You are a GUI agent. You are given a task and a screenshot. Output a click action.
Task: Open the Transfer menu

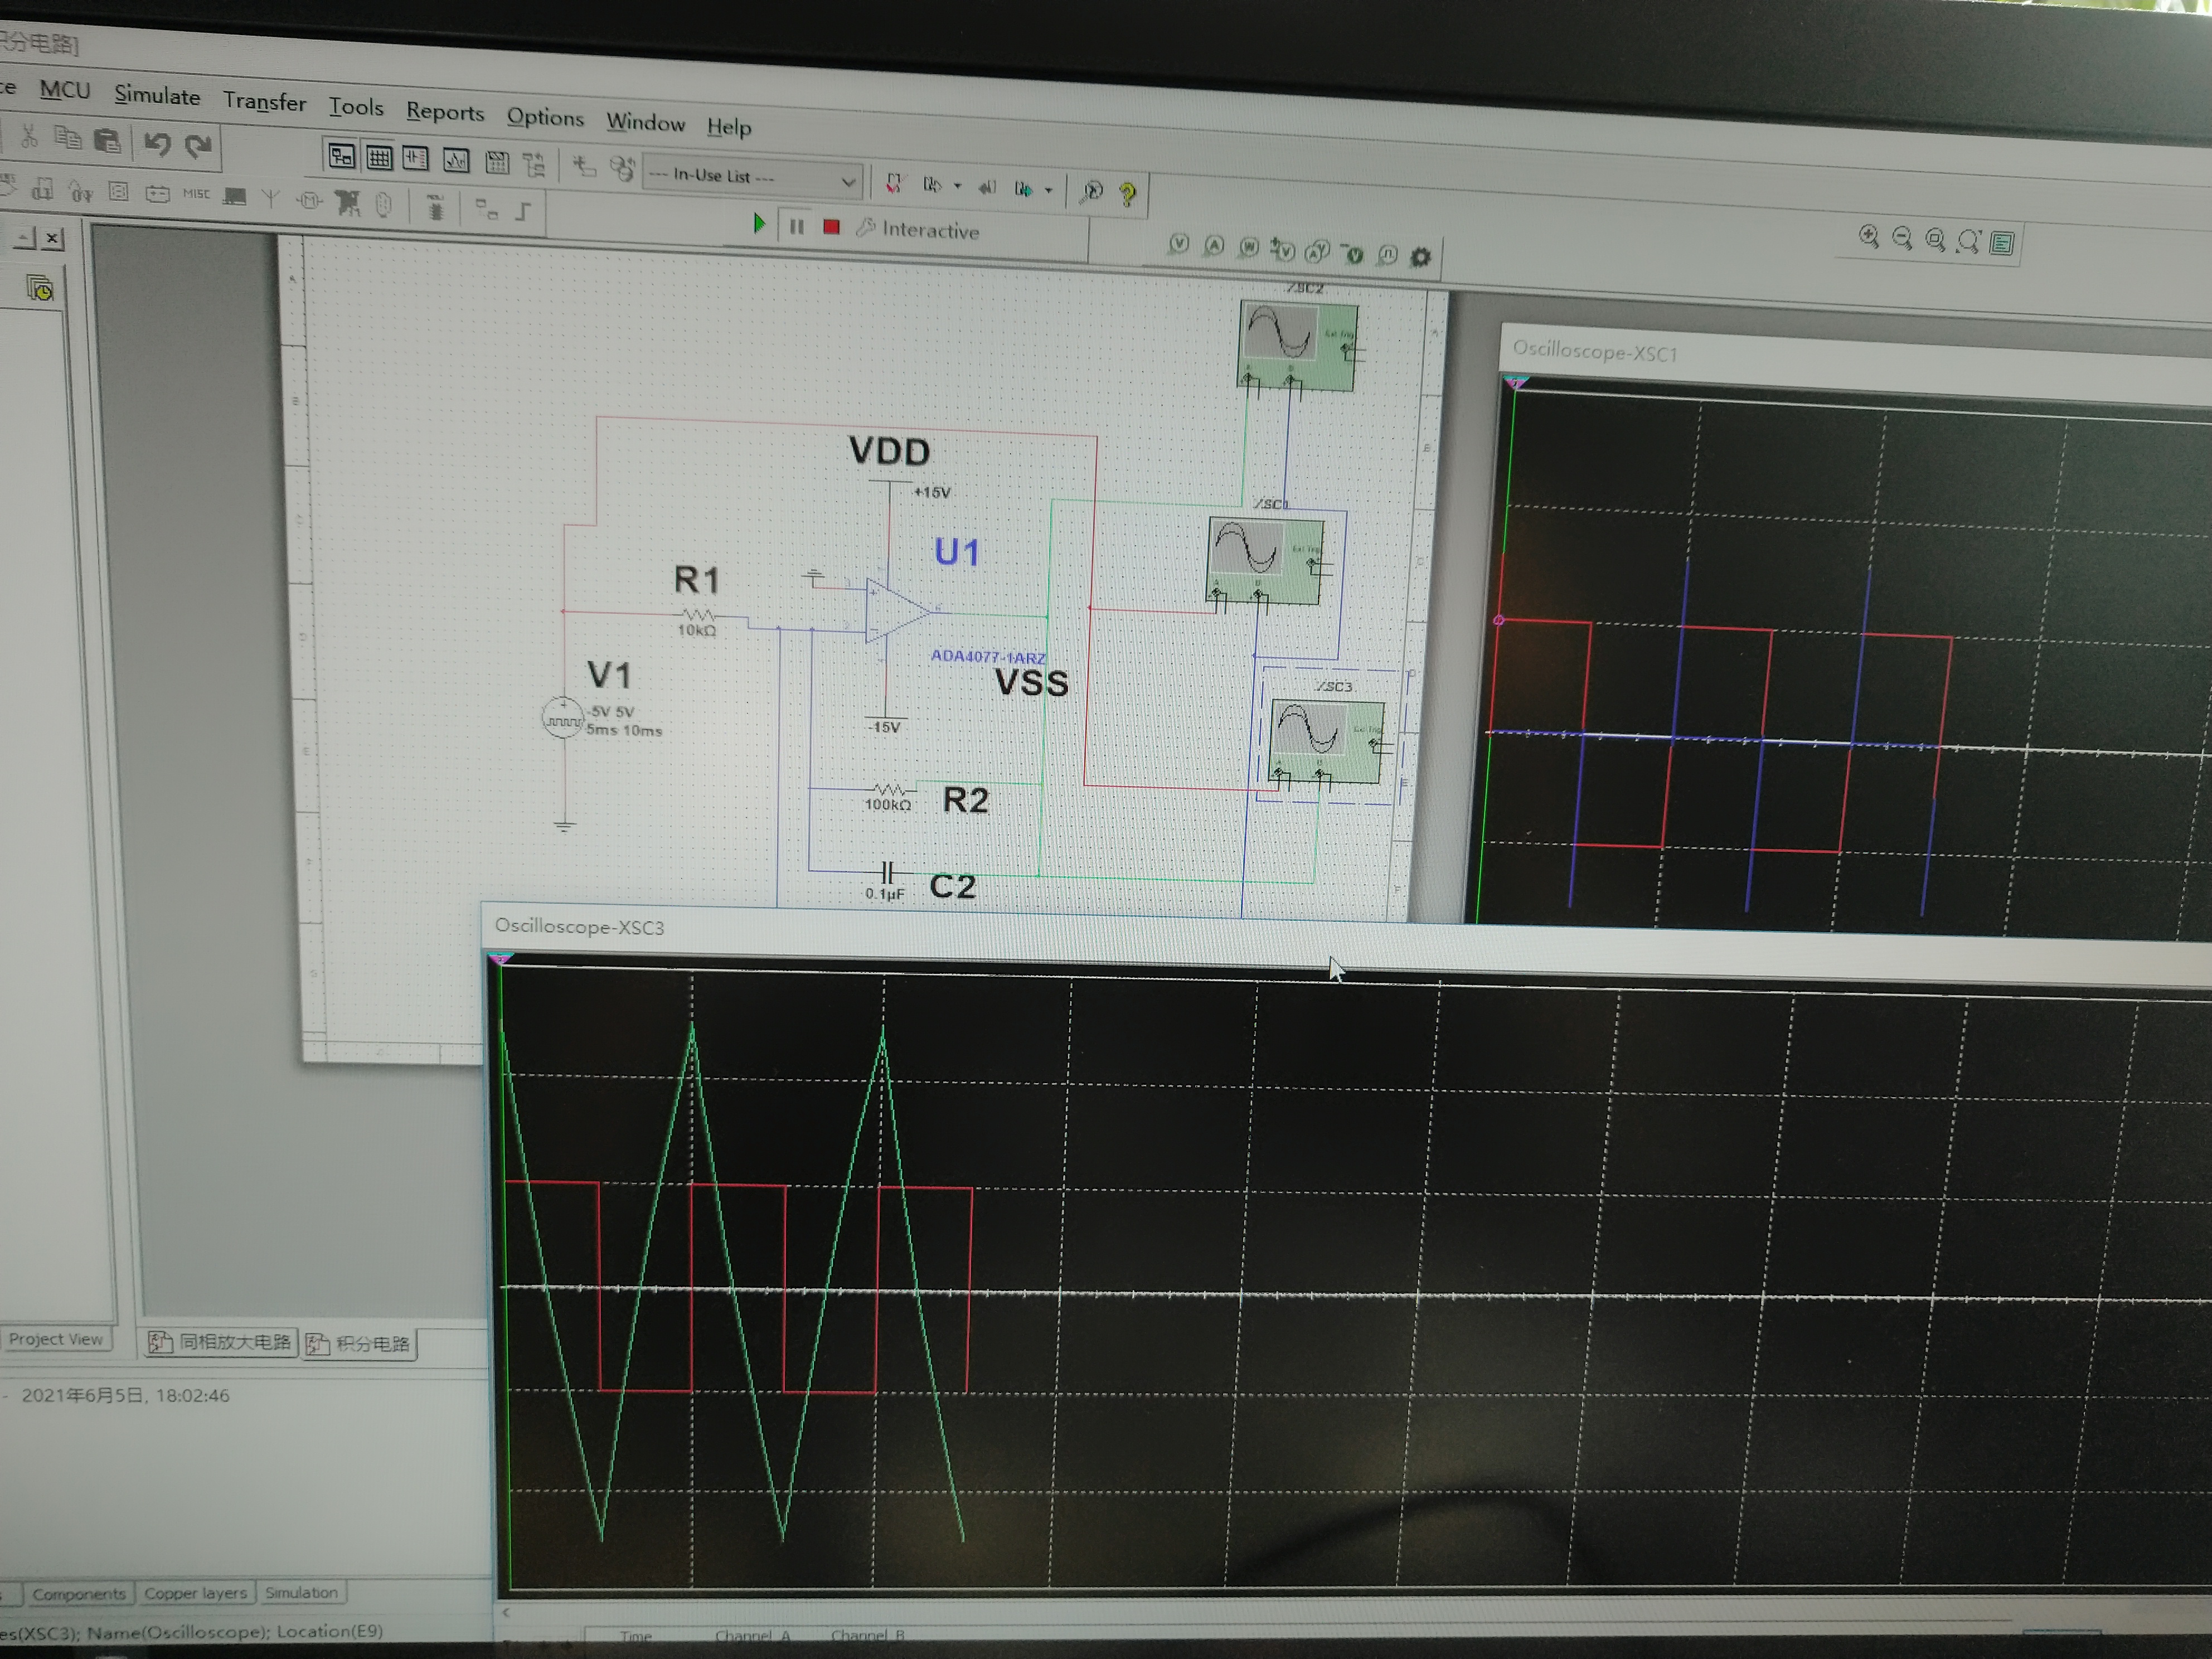264,102
